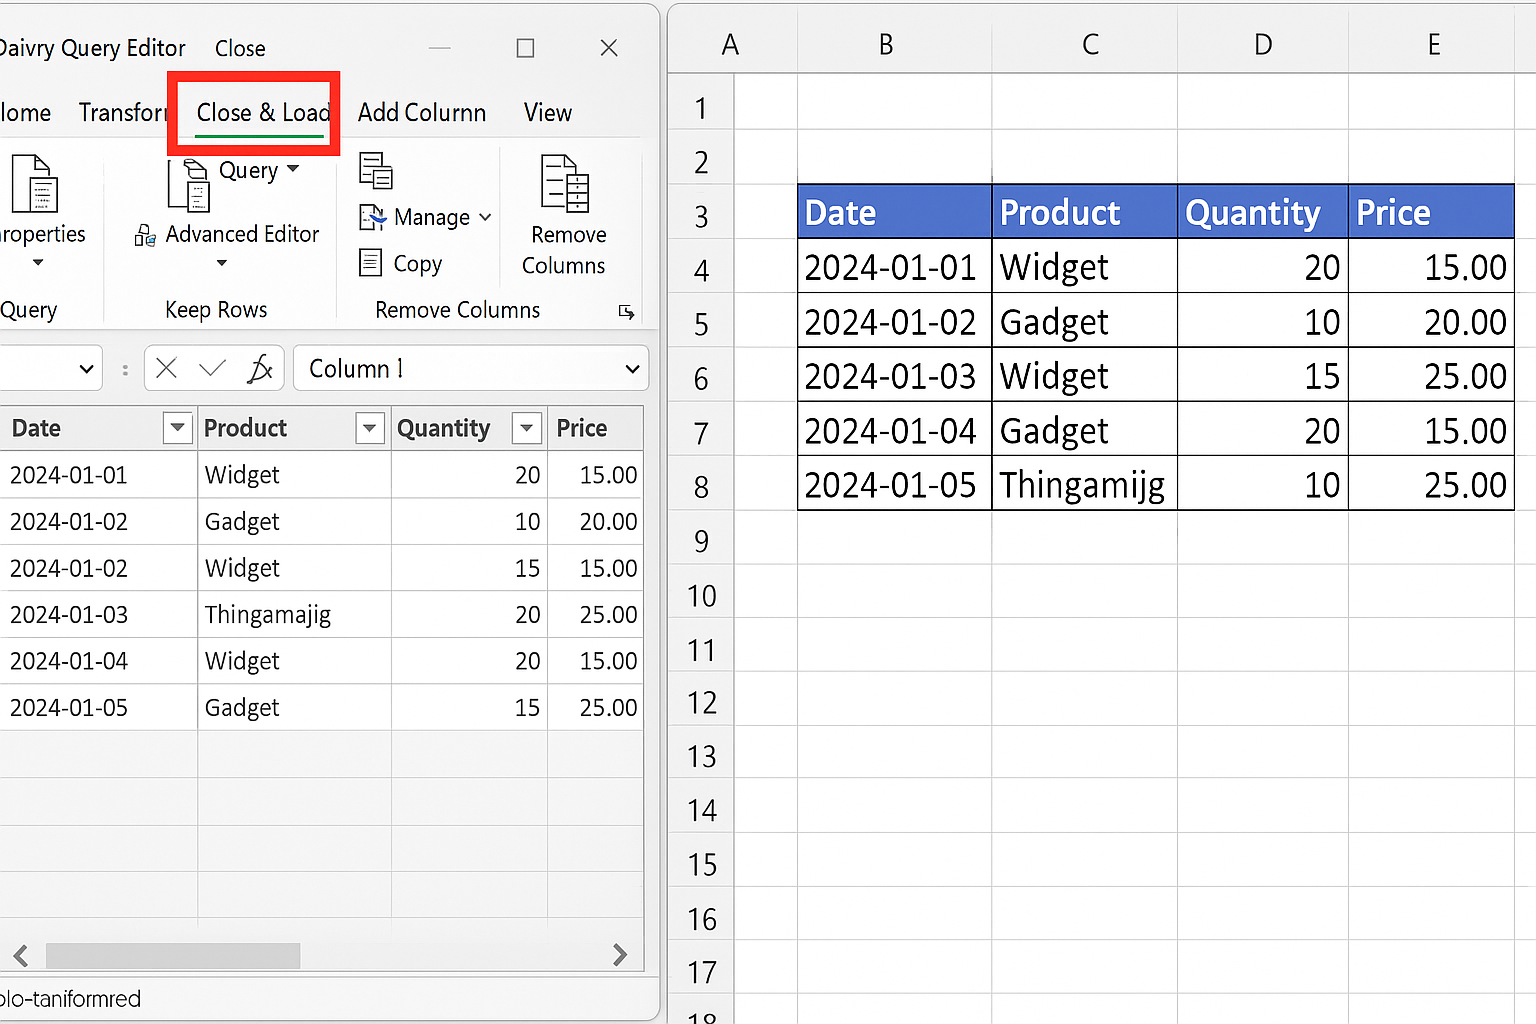This screenshot has width=1536, height=1024.
Task: Click the horizontal scrollbar thumb
Action: point(173,955)
